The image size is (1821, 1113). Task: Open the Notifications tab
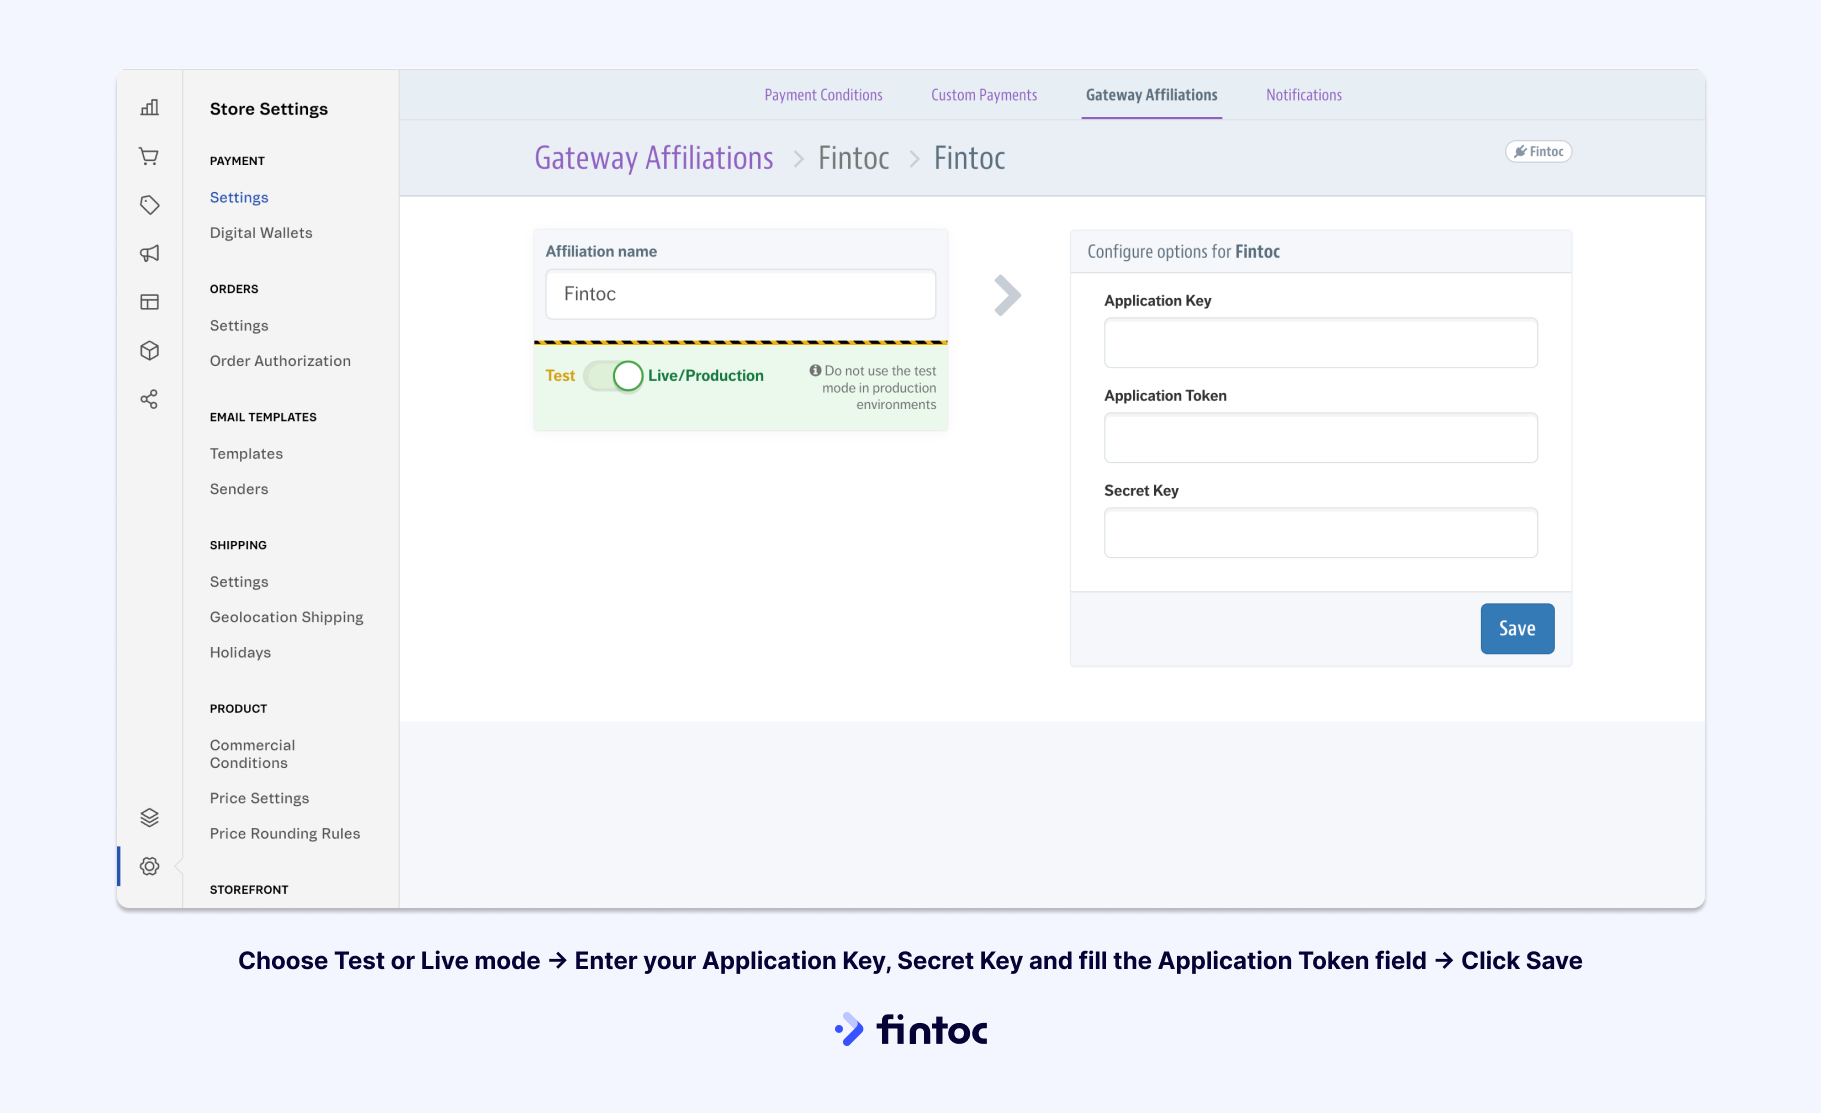pos(1304,95)
